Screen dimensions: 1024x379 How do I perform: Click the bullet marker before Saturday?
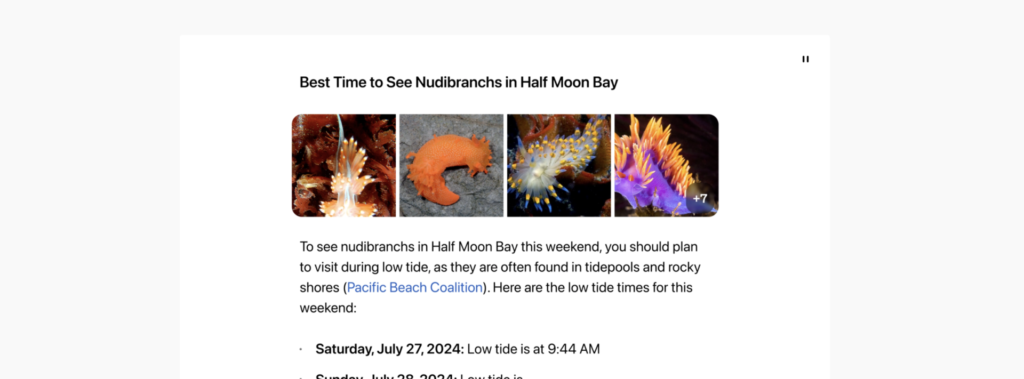[x=301, y=350]
